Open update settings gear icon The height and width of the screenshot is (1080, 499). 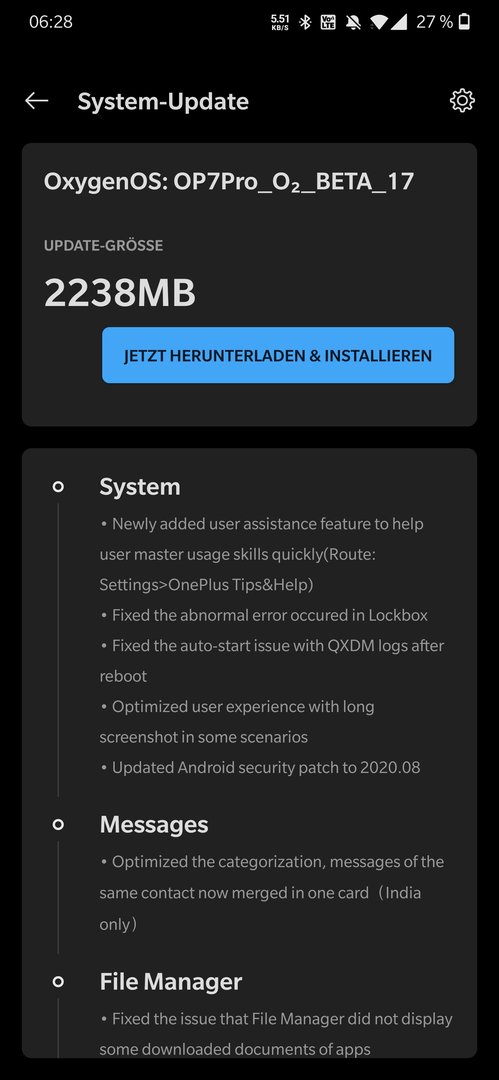pos(462,101)
